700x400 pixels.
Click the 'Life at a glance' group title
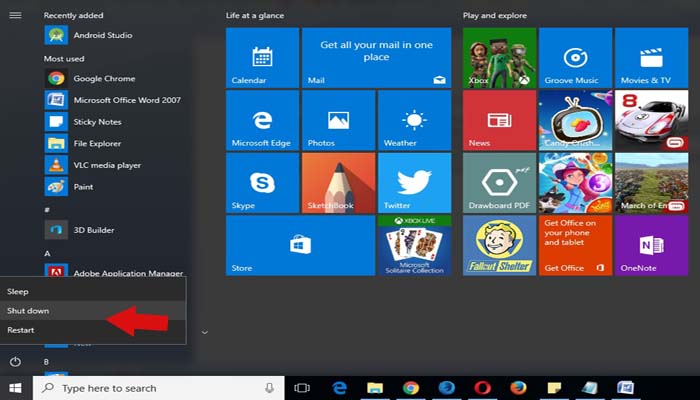[254, 16]
